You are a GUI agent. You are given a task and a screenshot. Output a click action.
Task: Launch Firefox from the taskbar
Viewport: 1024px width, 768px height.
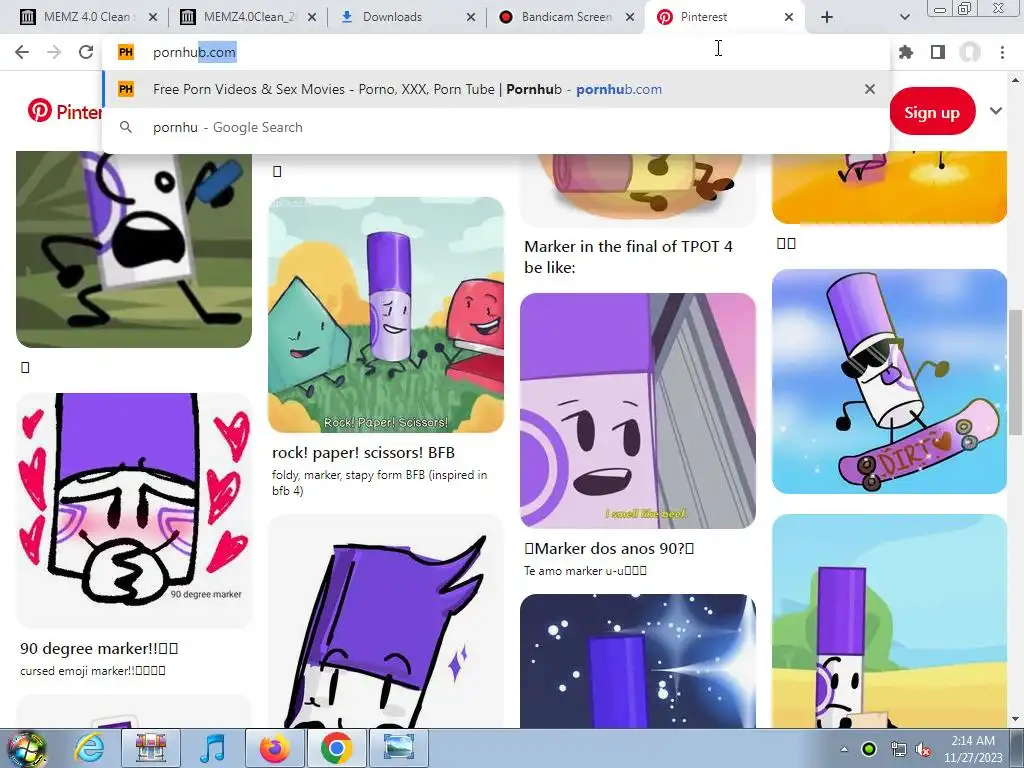(274, 748)
